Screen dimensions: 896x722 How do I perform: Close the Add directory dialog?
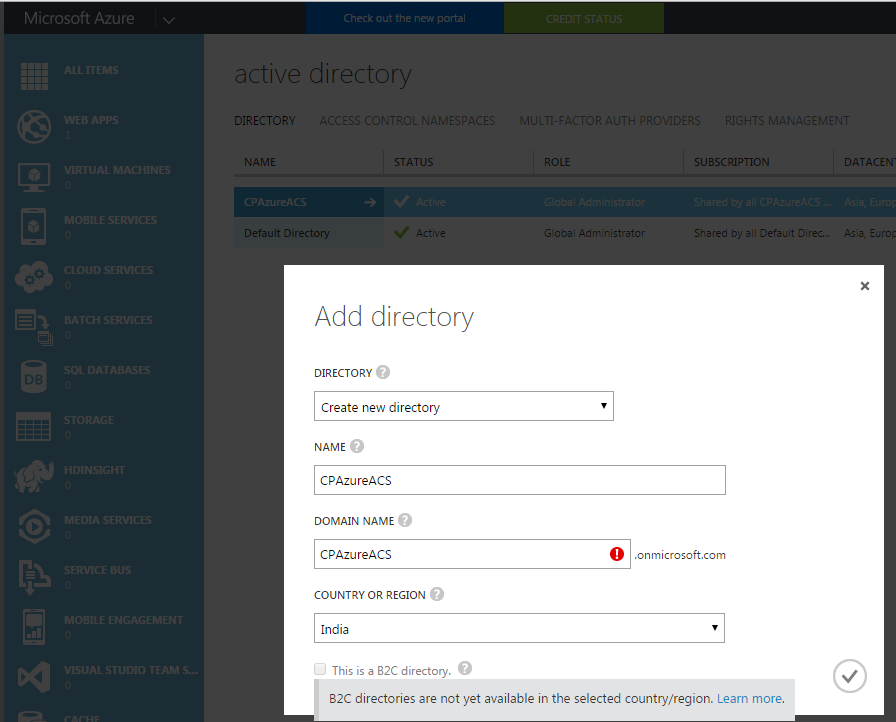(865, 286)
